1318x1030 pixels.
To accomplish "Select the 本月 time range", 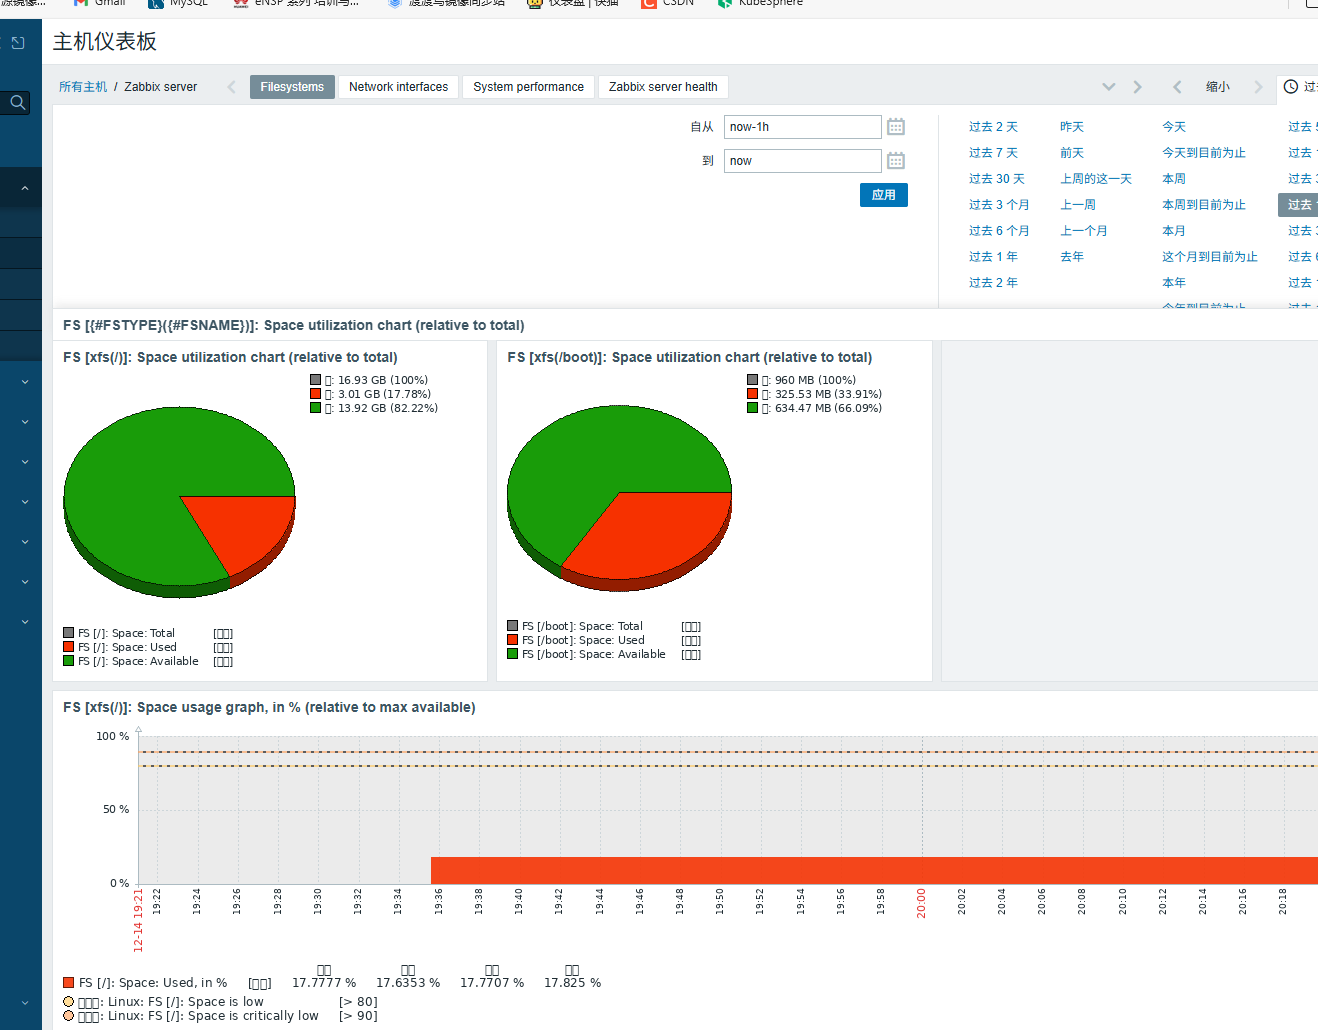I will (1174, 231).
